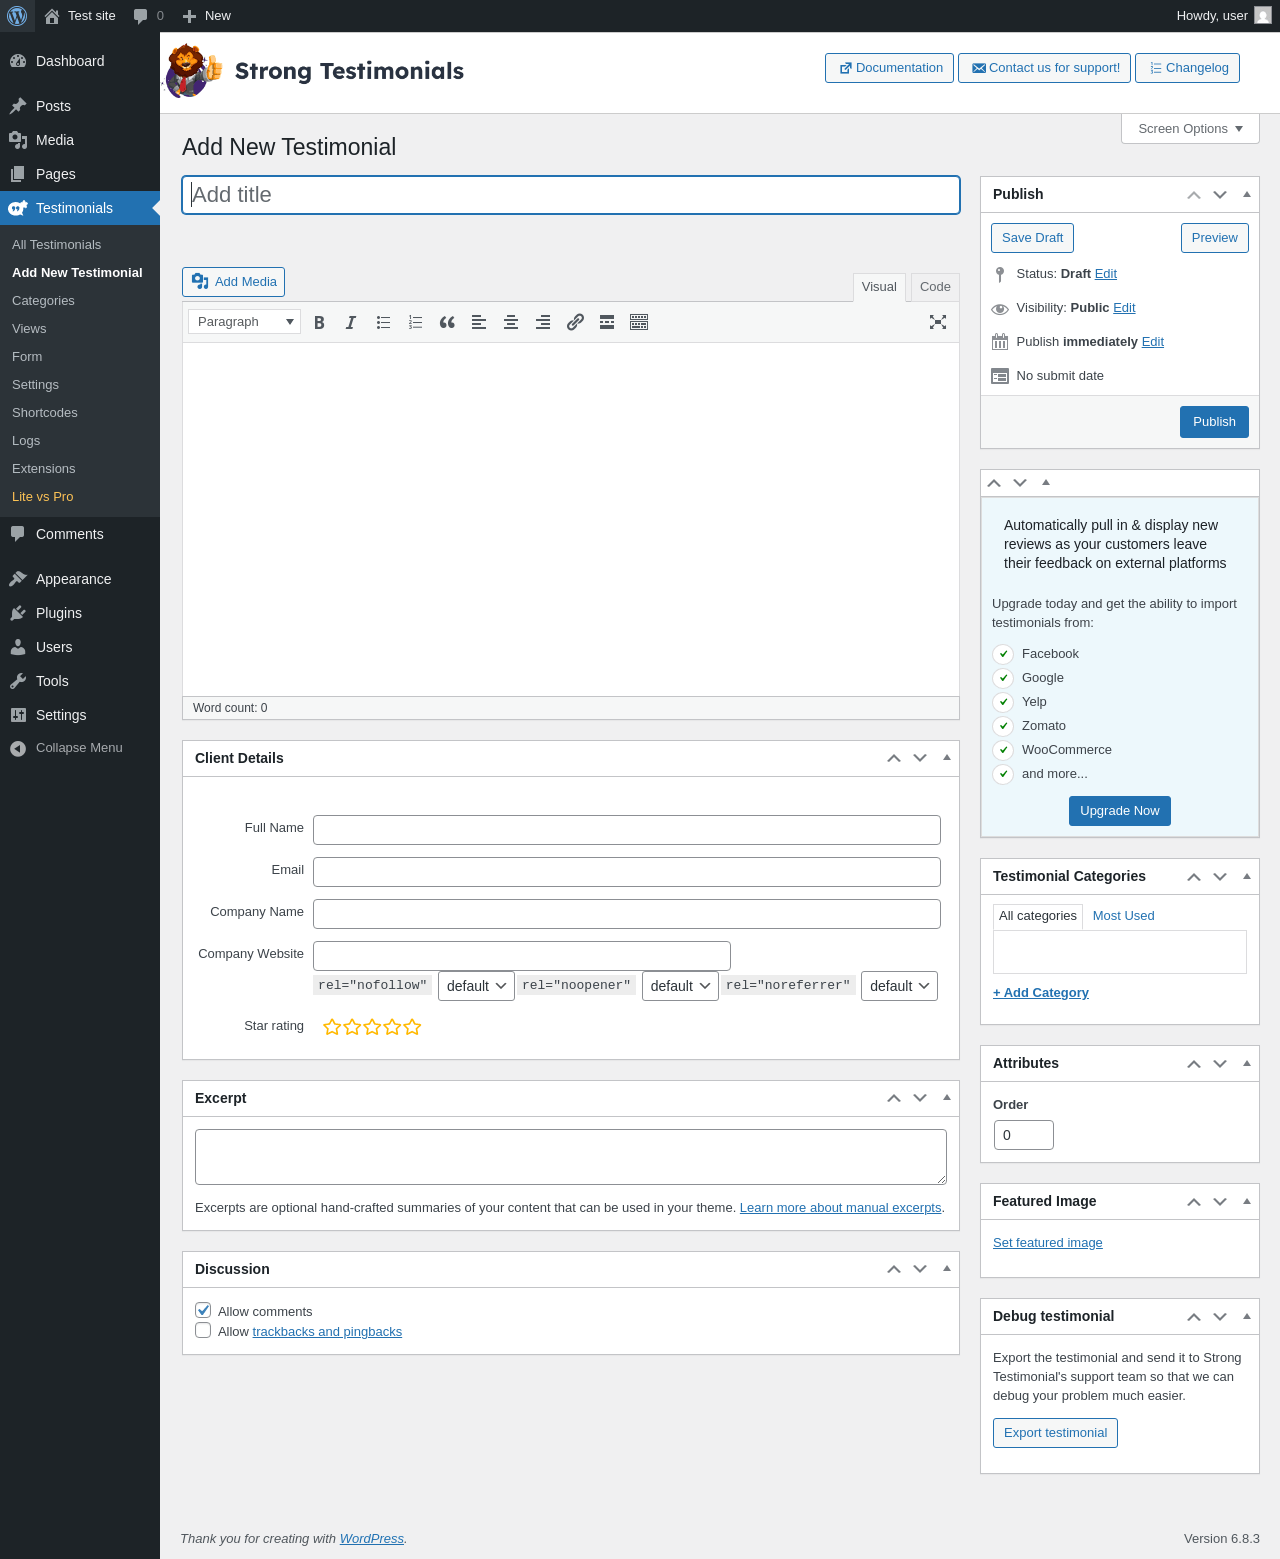
Task: Click Save Draft button
Action: (1032, 238)
